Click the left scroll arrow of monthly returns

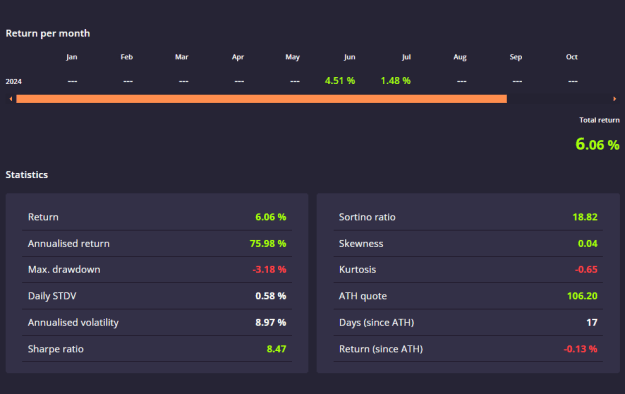point(11,98)
